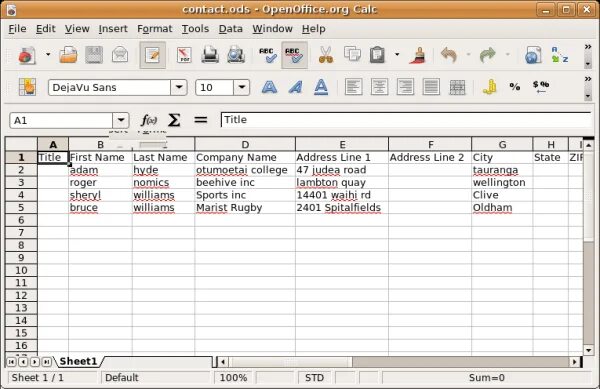Screen dimensions: 600x389
Task: Open the Insert menu
Action: [x=113, y=29]
